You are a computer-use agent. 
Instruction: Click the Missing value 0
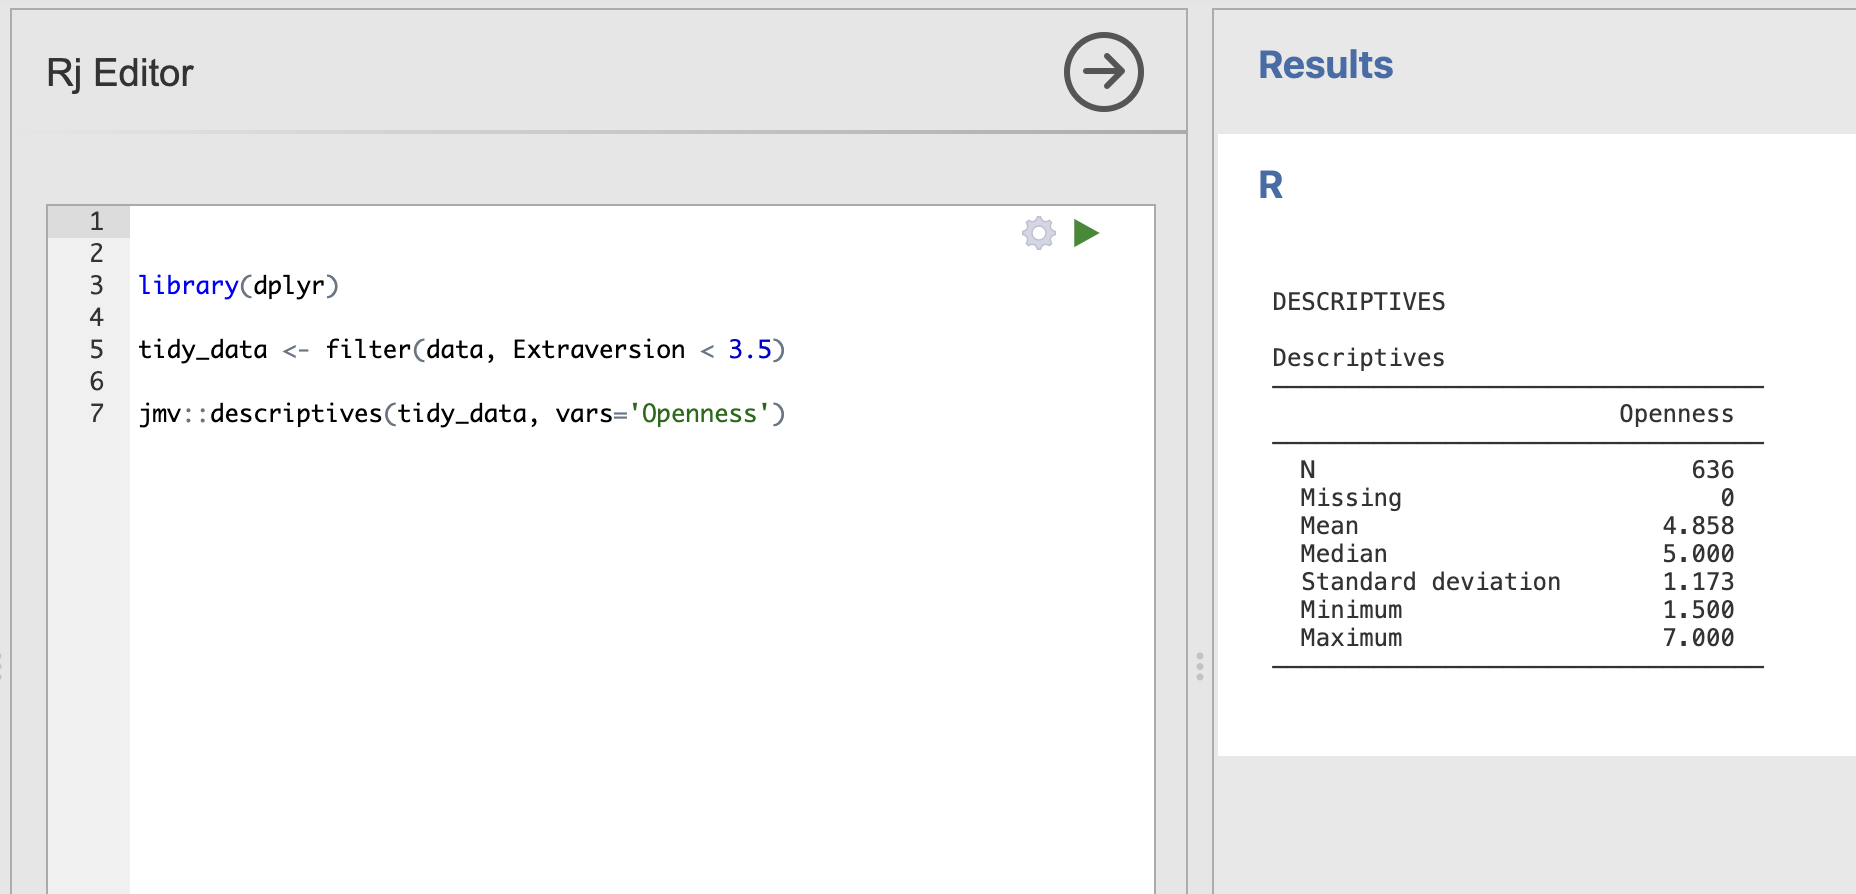pyautogui.click(x=1727, y=498)
